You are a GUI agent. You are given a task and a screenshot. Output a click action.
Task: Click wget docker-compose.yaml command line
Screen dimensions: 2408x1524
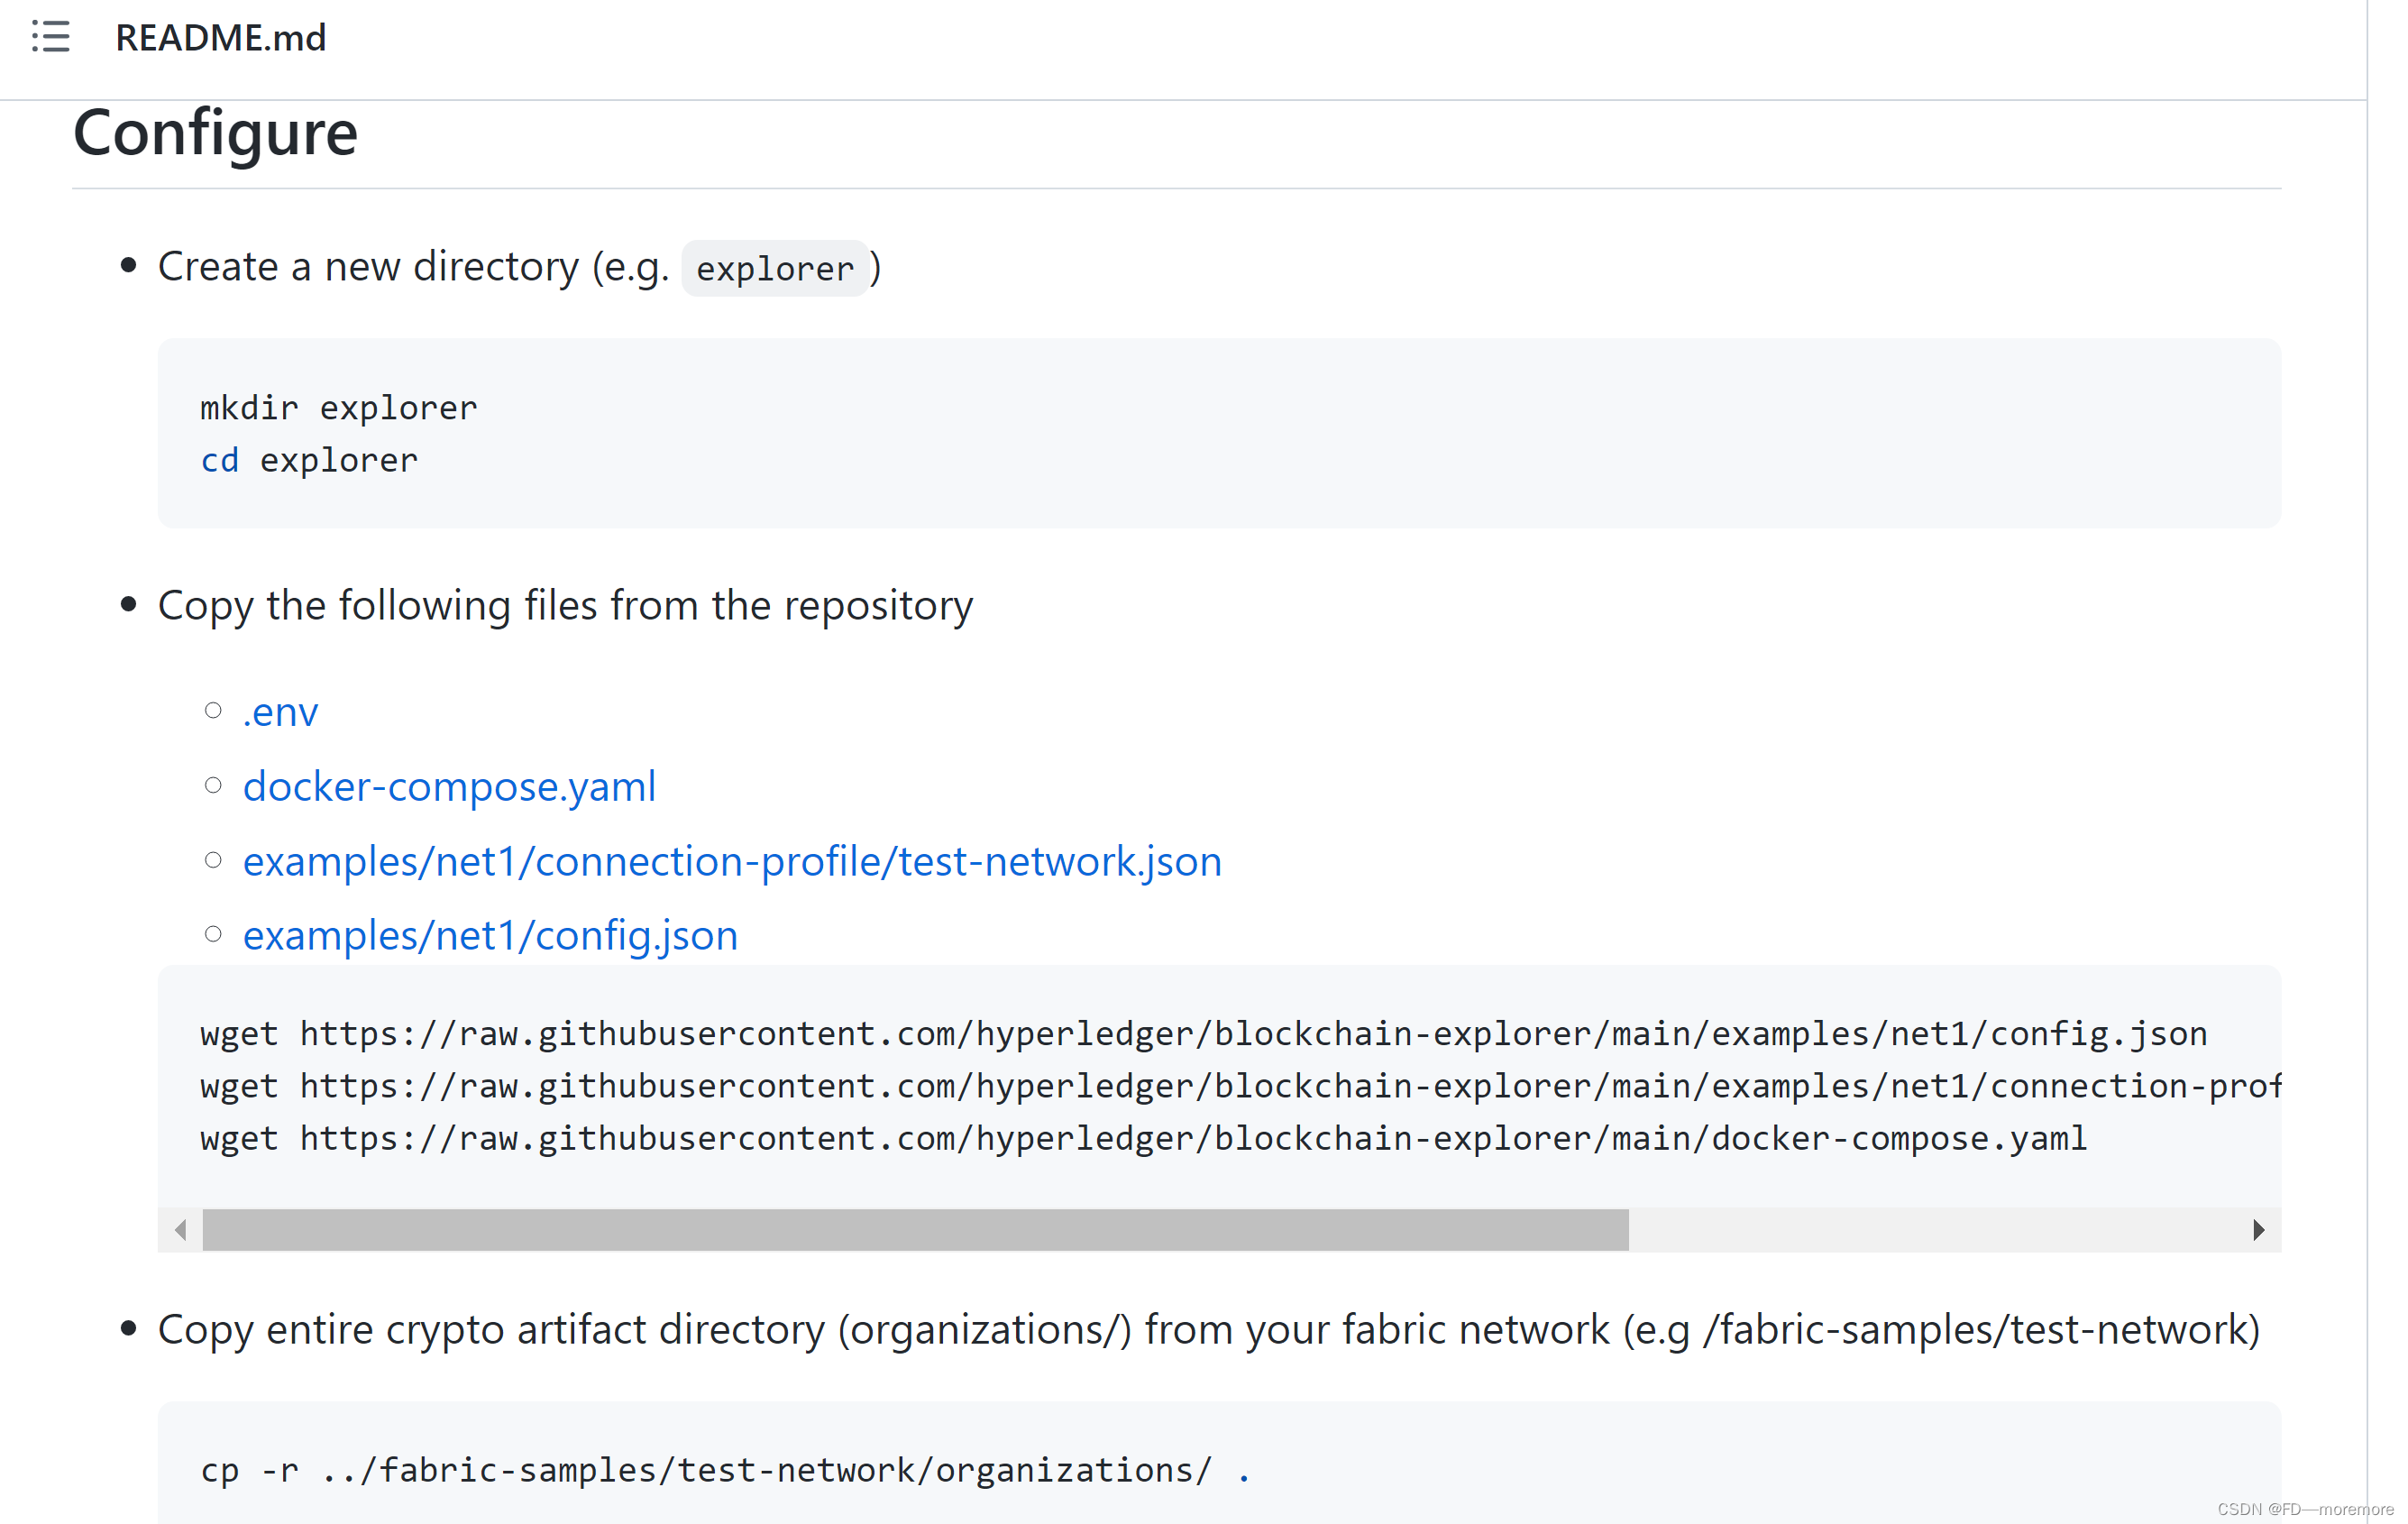click(1142, 1138)
